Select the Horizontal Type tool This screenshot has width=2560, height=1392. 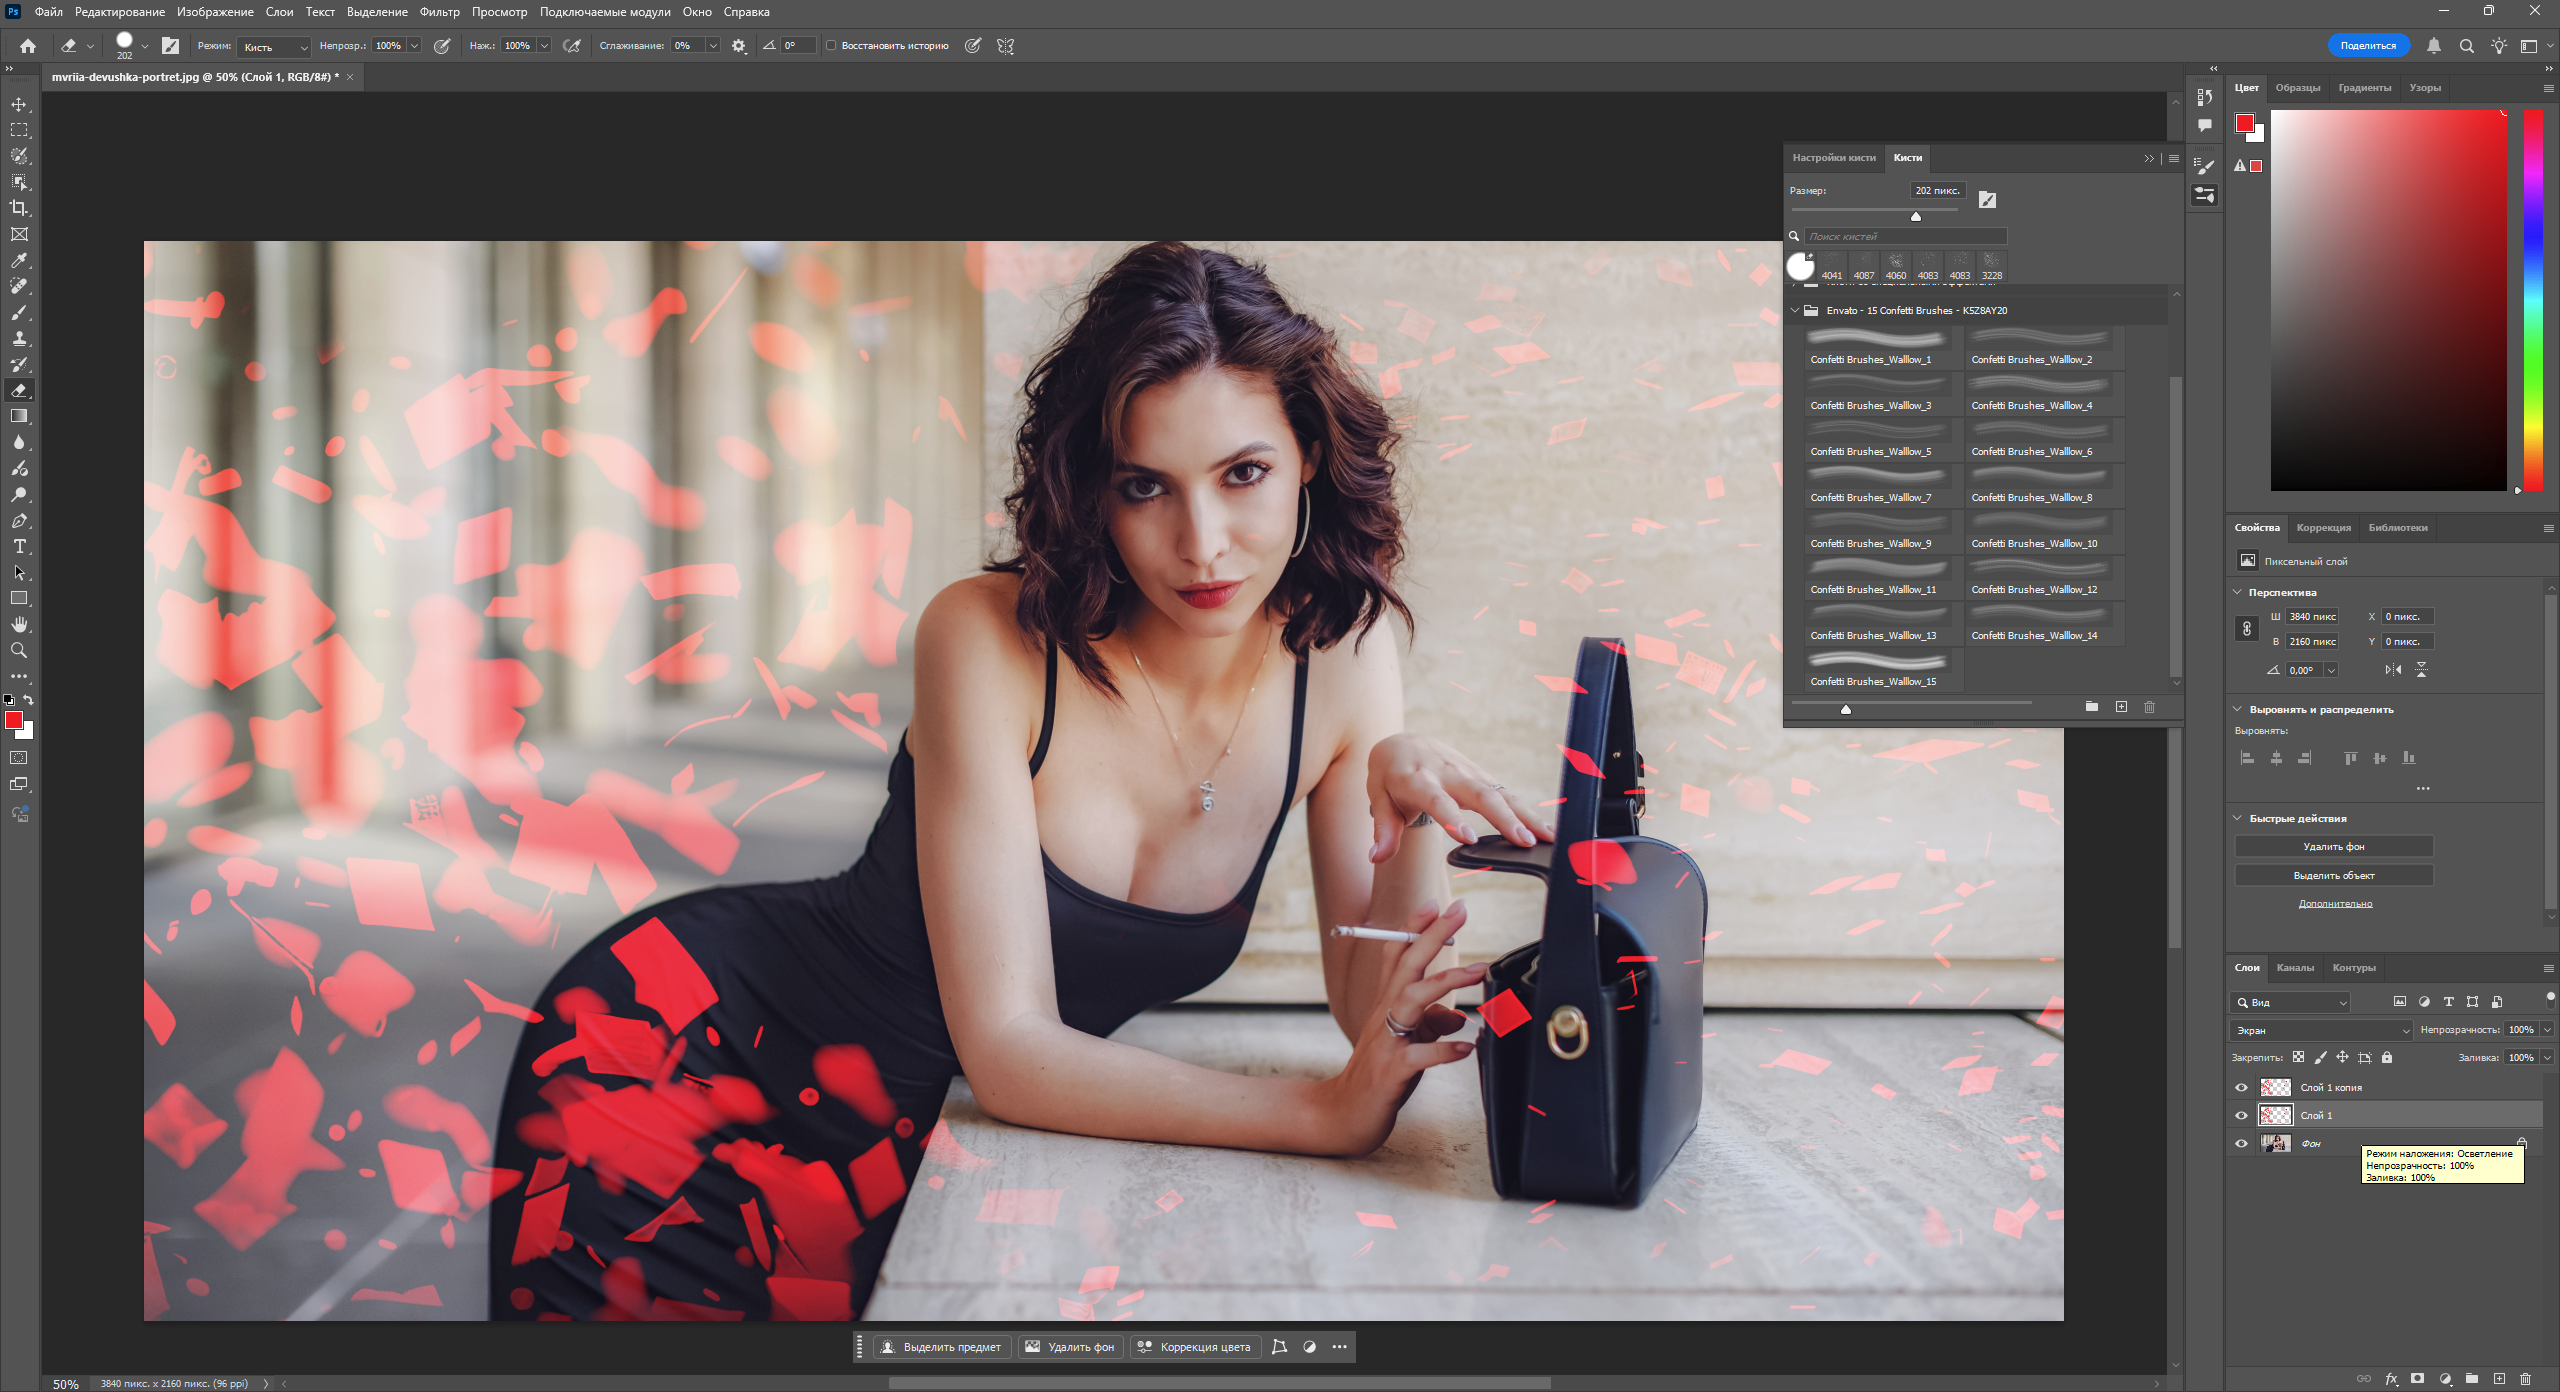click(x=19, y=546)
